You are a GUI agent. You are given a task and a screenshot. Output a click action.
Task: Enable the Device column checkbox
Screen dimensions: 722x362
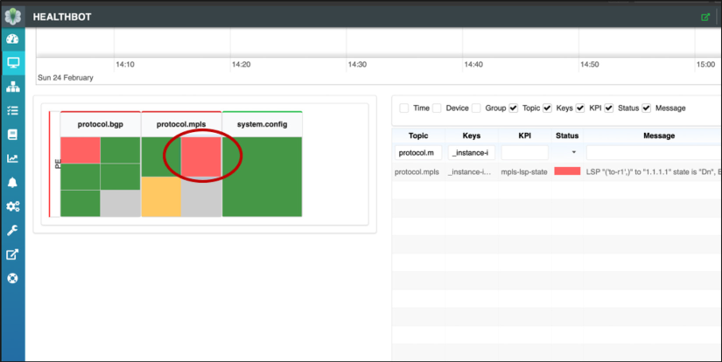pyautogui.click(x=437, y=108)
